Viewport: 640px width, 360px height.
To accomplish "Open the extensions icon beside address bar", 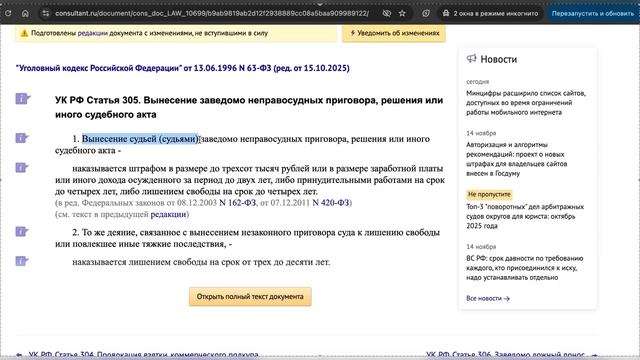I will click(426, 13).
